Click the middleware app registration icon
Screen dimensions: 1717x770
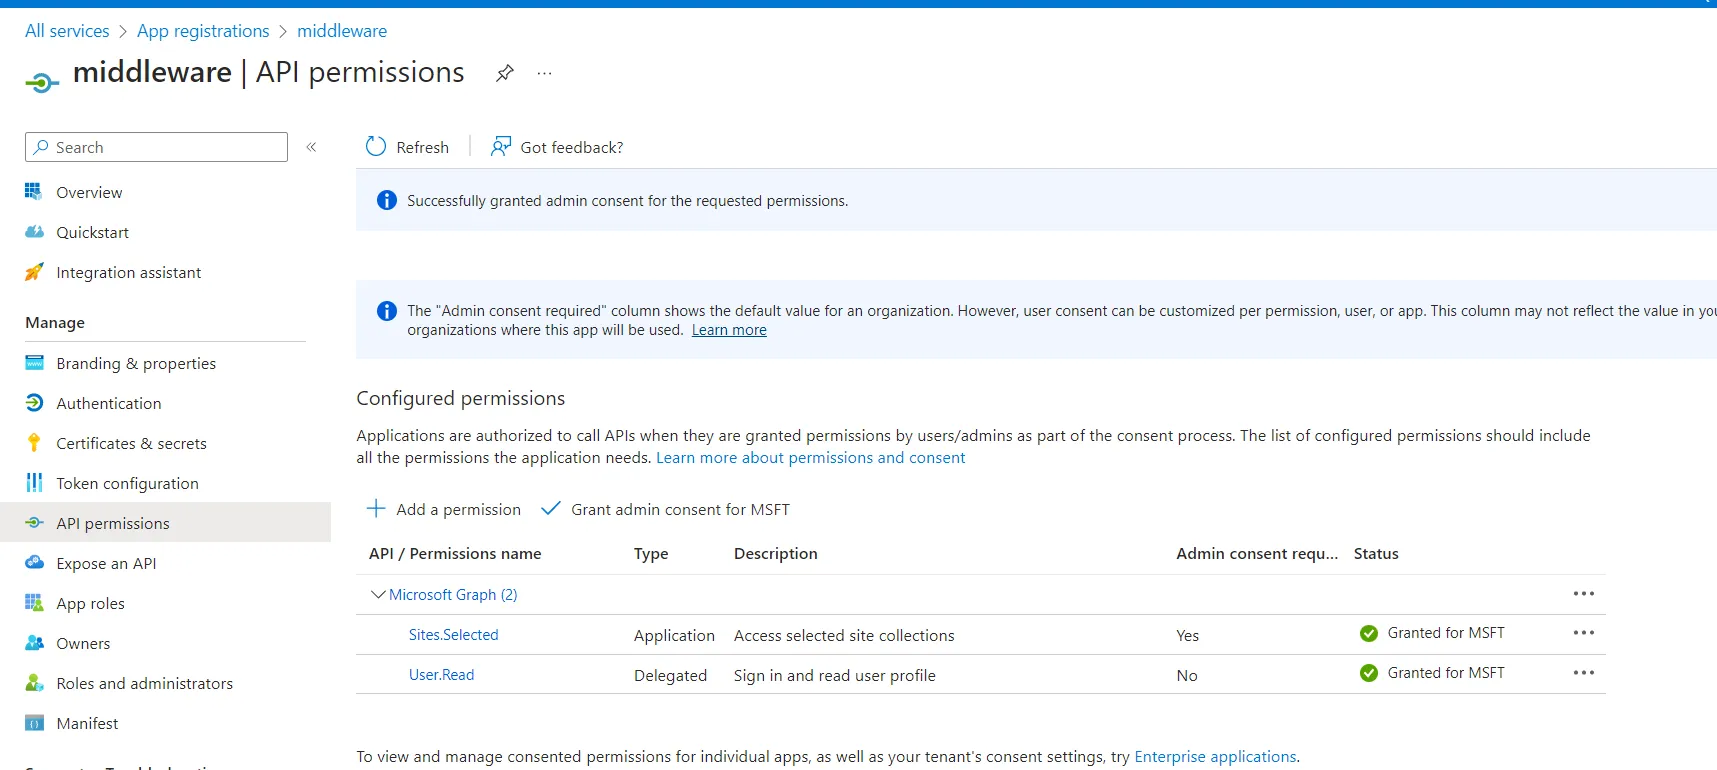(x=42, y=82)
